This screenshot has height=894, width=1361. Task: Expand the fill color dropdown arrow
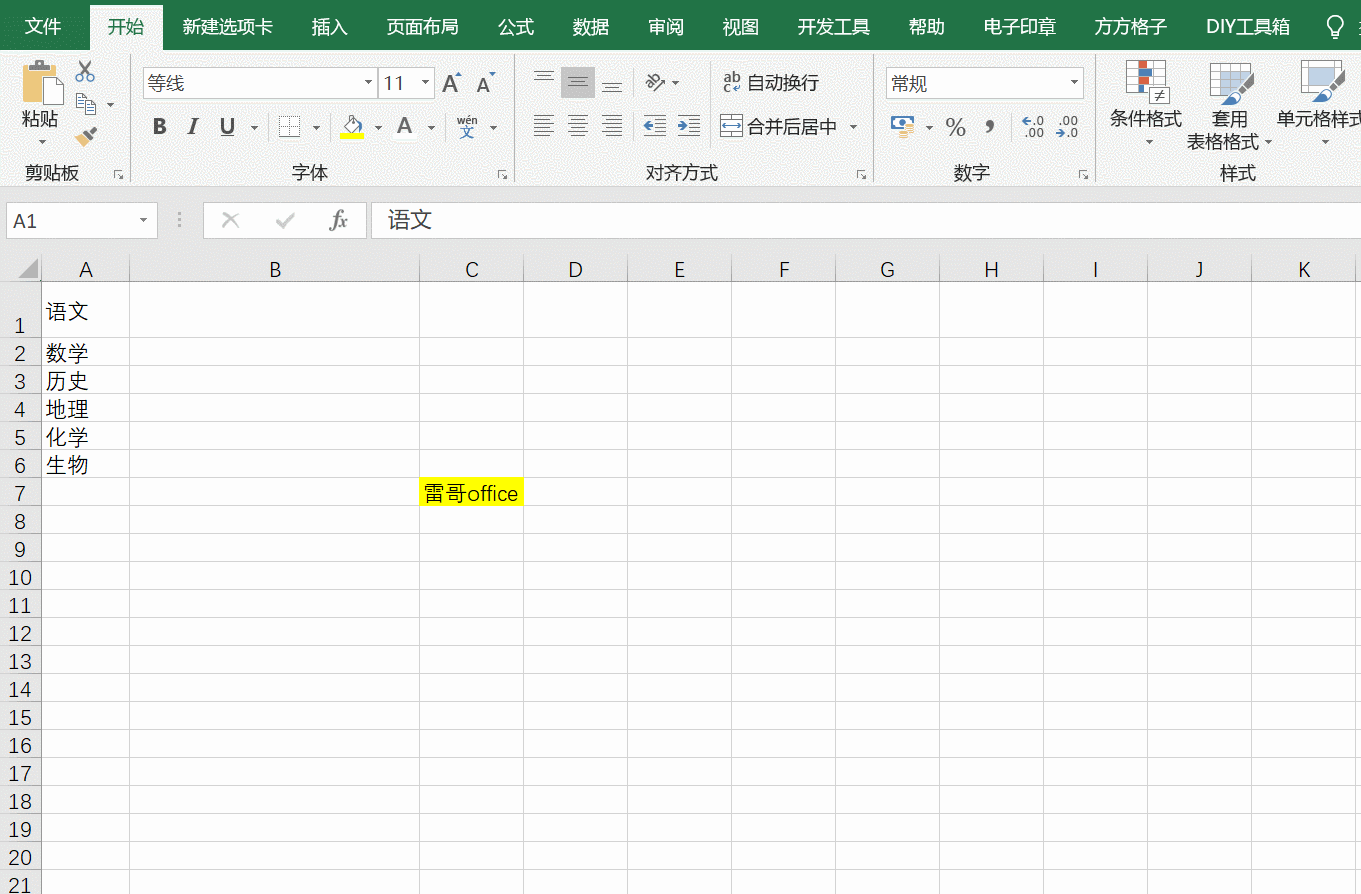(378, 128)
